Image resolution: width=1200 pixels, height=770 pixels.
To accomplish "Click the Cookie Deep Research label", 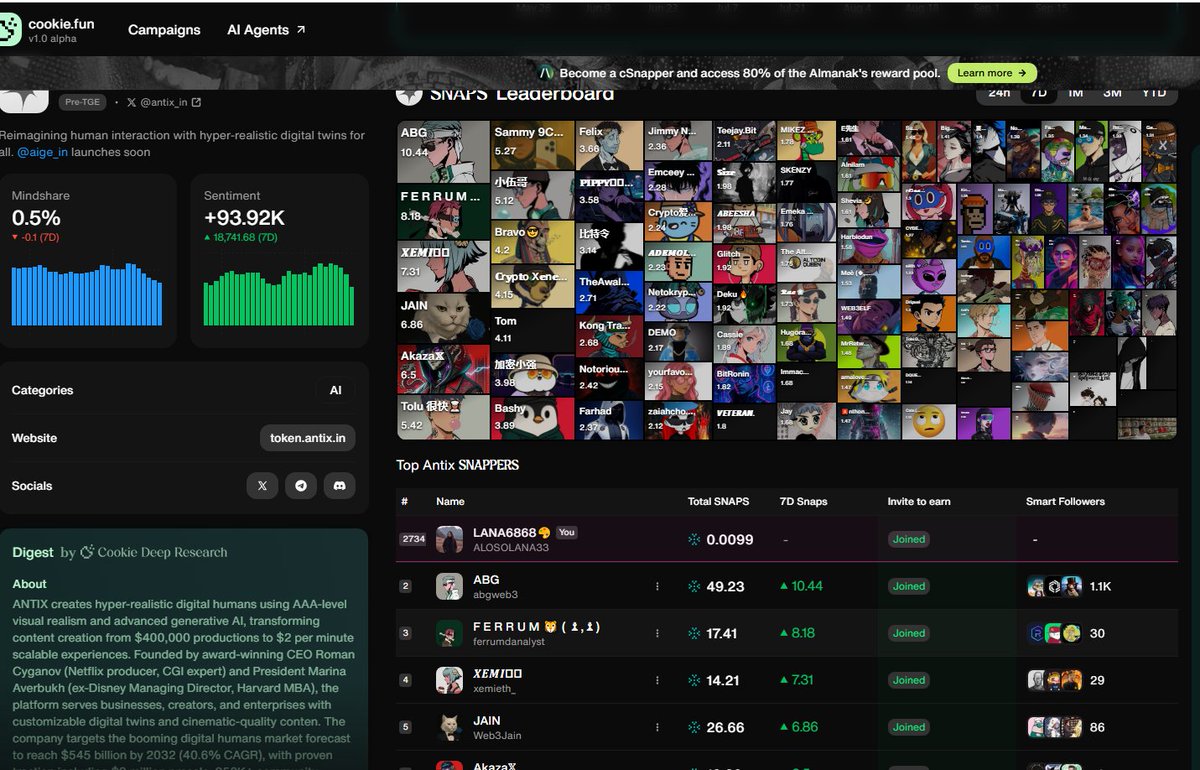I will [x=154, y=552].
